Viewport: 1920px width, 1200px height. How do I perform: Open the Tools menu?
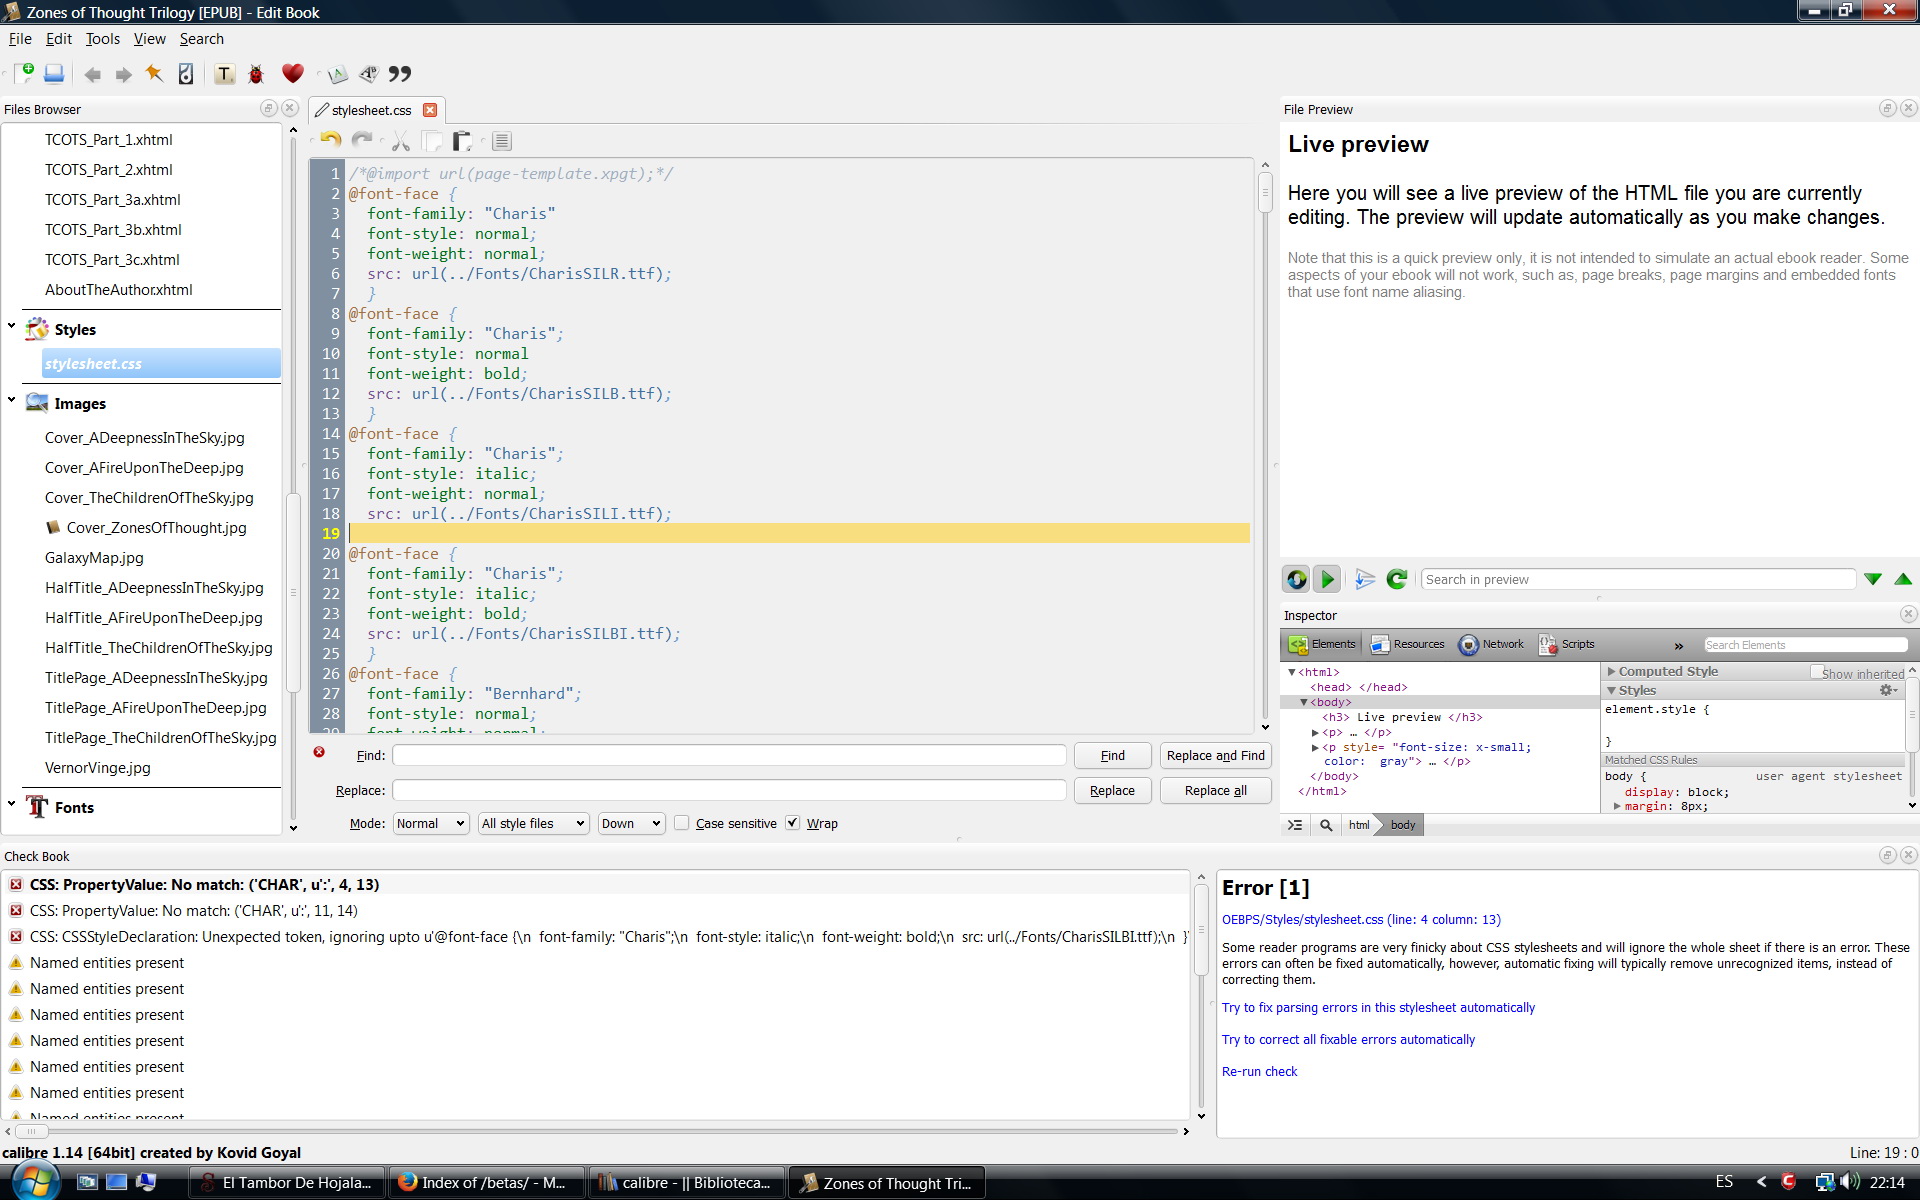point(102,39)
